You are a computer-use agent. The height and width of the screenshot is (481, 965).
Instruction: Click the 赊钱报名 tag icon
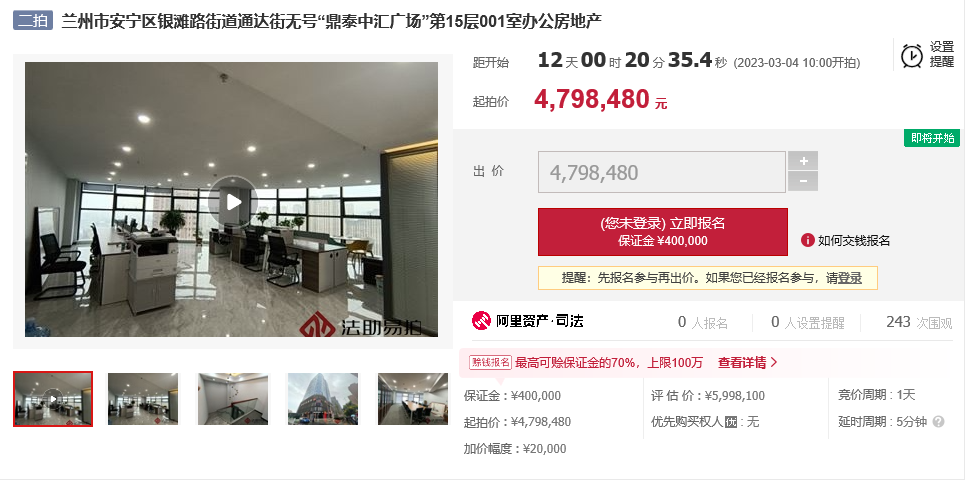[491, 362]
